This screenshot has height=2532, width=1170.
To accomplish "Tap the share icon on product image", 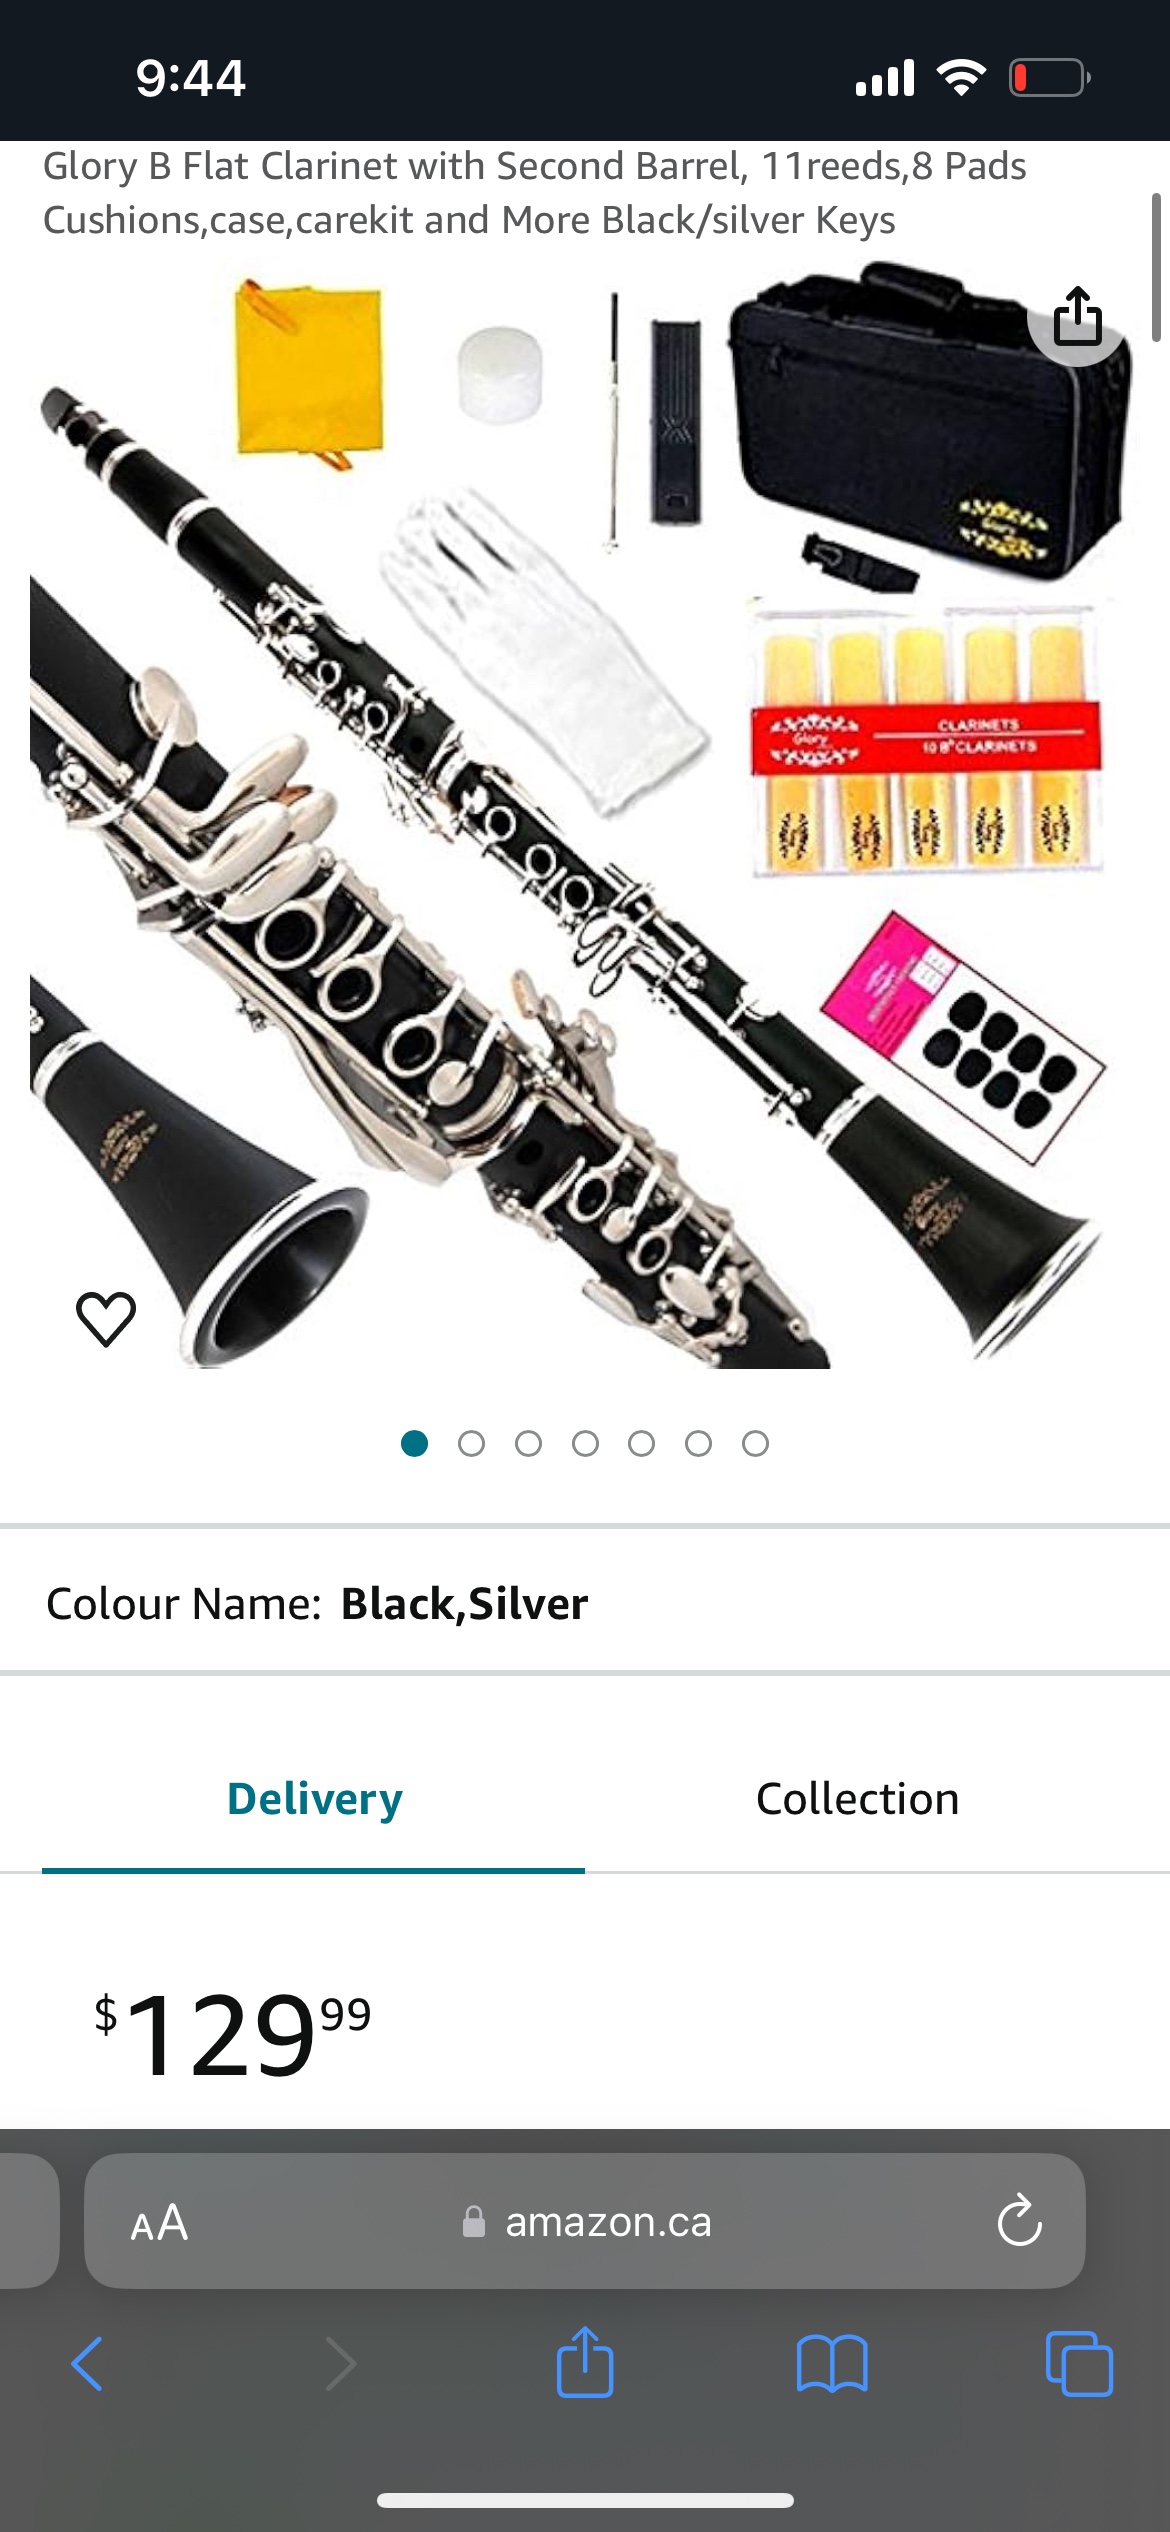I will click(1078, 317).
